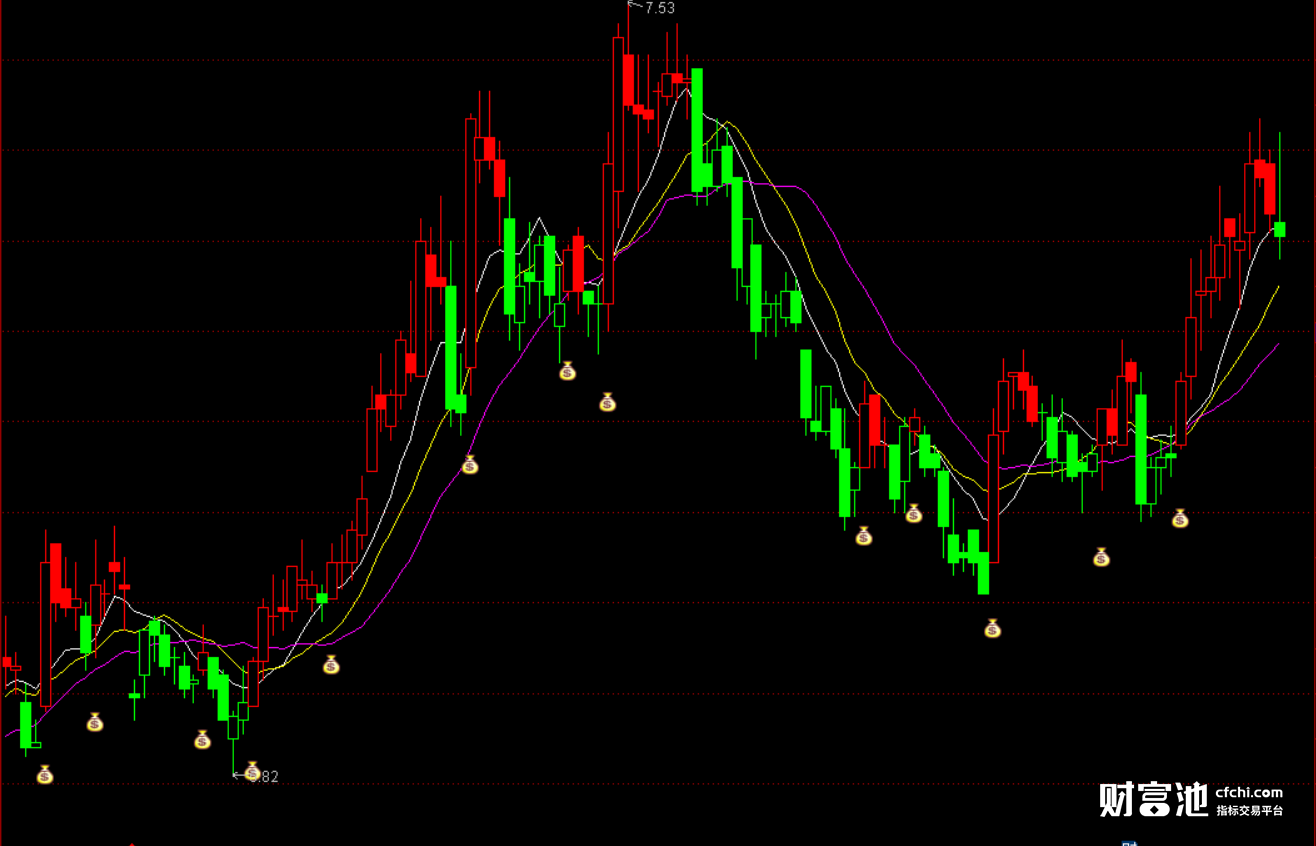Select the last green candle at far right
Screen dimensions: 1316x846
[x=1279, y=229]
